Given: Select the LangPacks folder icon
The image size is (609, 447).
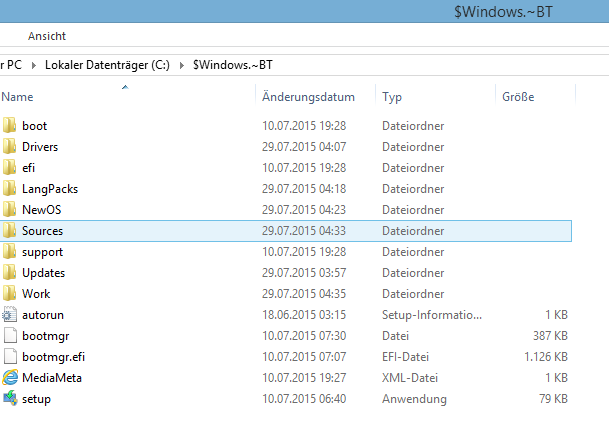Looking at the screenshot, I should pyautogui.click(x=9, y=188).
